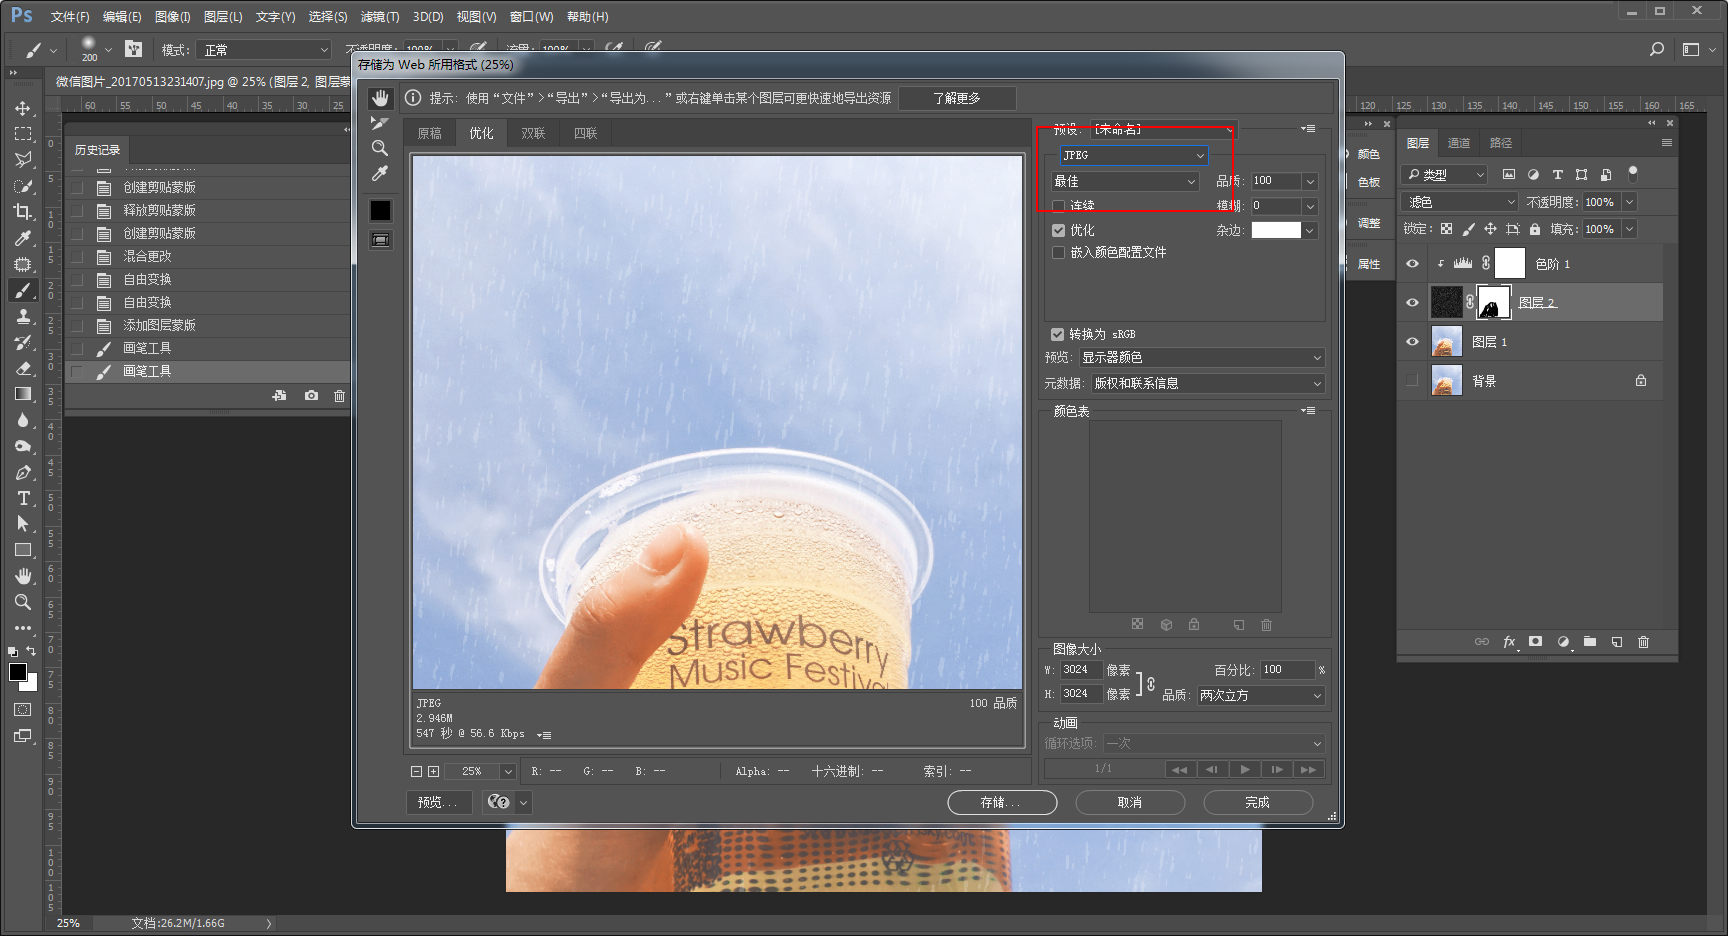Viewport: 1728px width, 936px height.
Task: Click the 杂边 matte color swatch
Action: coord(1277,230)
